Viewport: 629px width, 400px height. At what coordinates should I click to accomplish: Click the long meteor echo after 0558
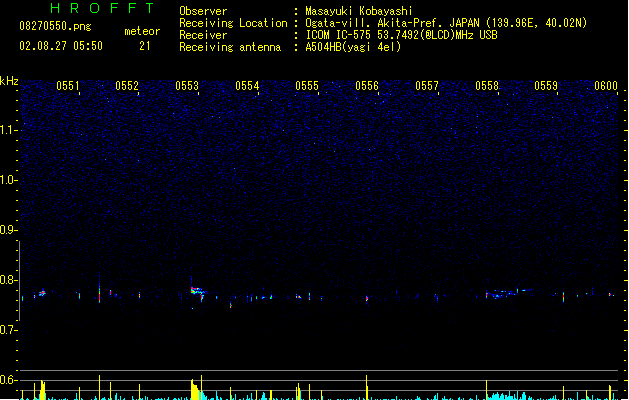tap(509, 293)
